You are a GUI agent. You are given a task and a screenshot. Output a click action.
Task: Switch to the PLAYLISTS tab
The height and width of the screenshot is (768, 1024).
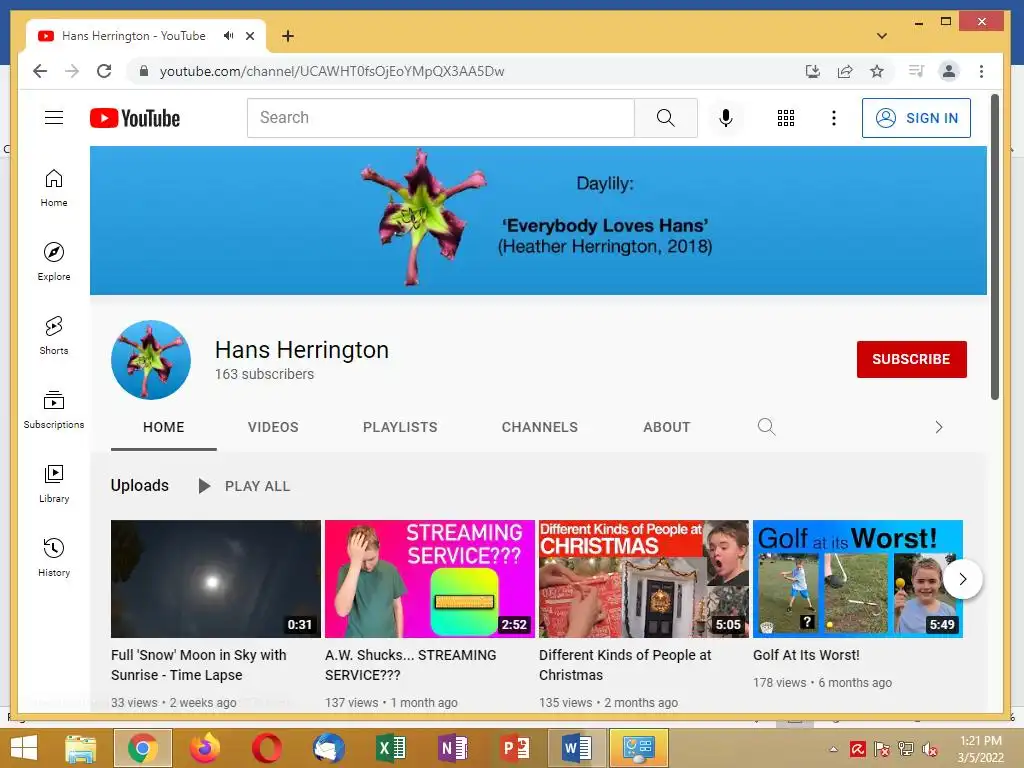point(400,428)
